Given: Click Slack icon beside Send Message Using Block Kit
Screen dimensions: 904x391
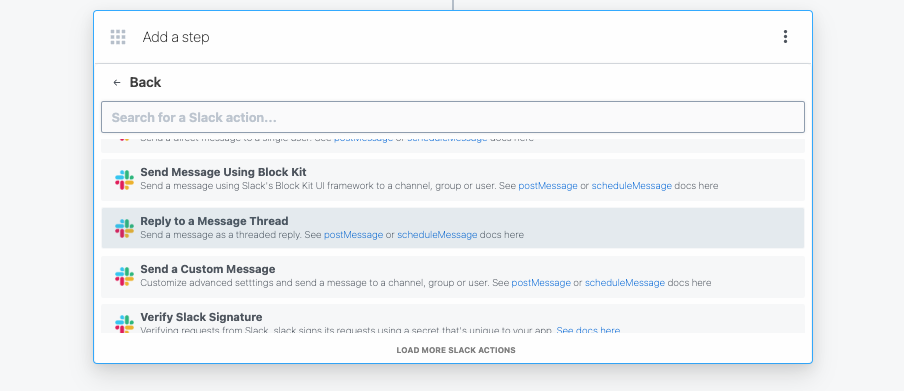Looking at the screenshot, I should pyautogui.click(x=124, y=180).
